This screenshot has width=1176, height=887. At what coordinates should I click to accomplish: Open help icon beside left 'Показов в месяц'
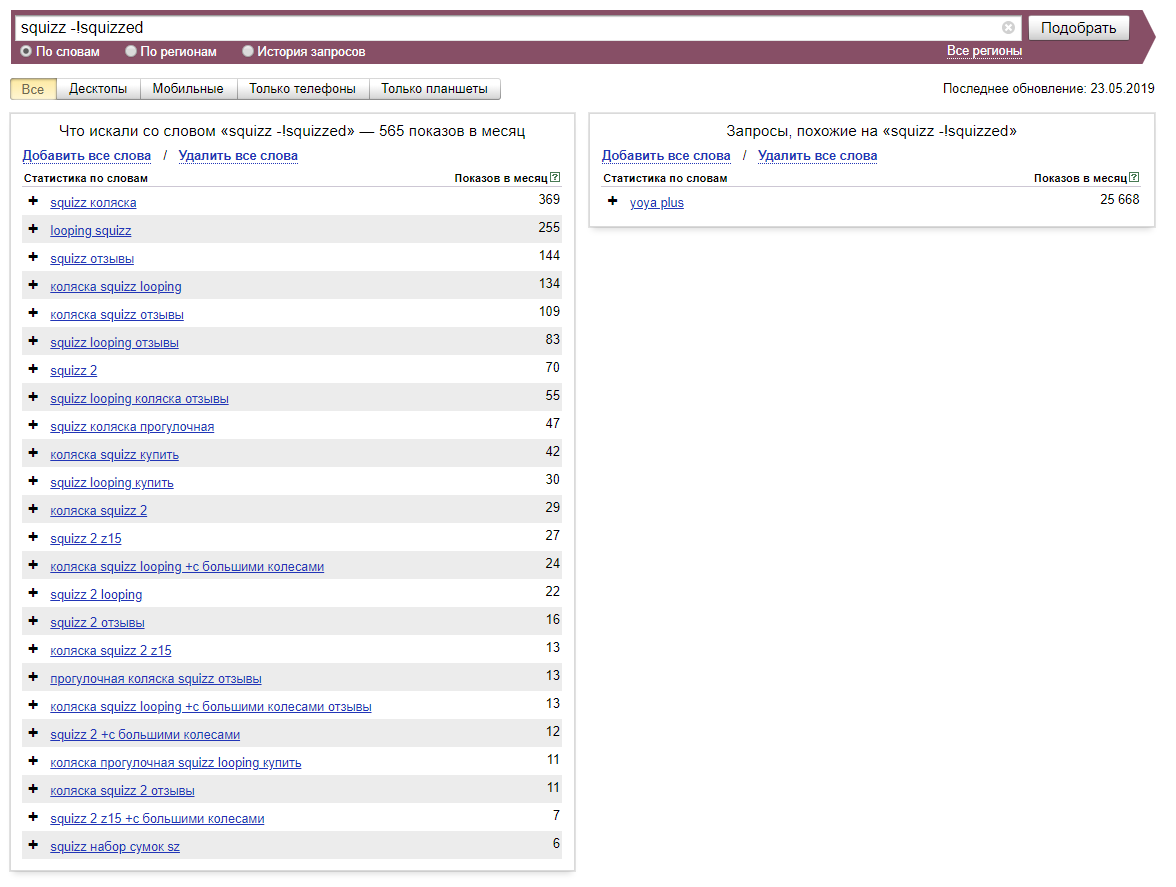pyautogui.click(x=555, y=178)
